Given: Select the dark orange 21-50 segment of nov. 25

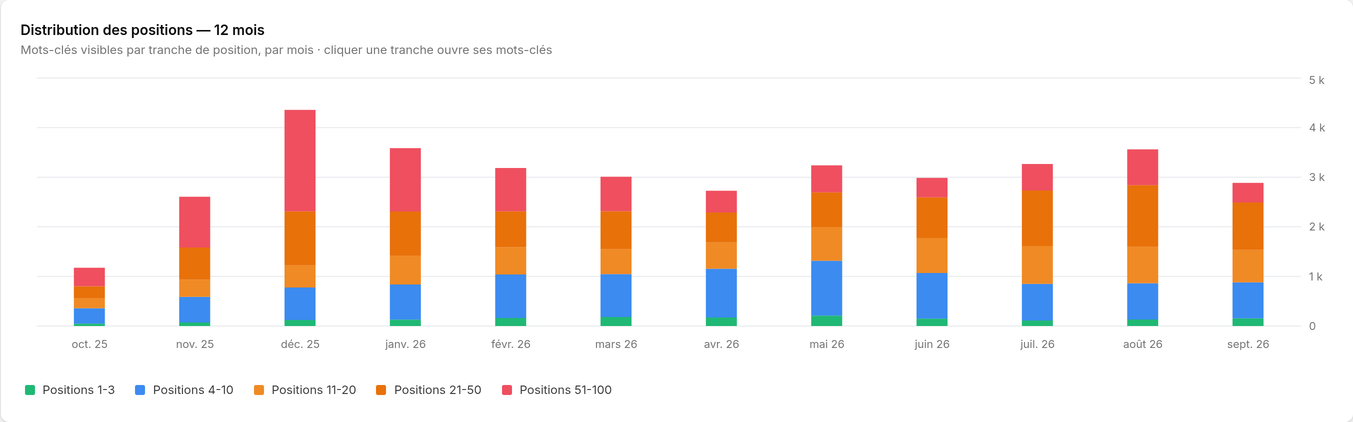Looking at the screenshot, I should tap(195, 263).
